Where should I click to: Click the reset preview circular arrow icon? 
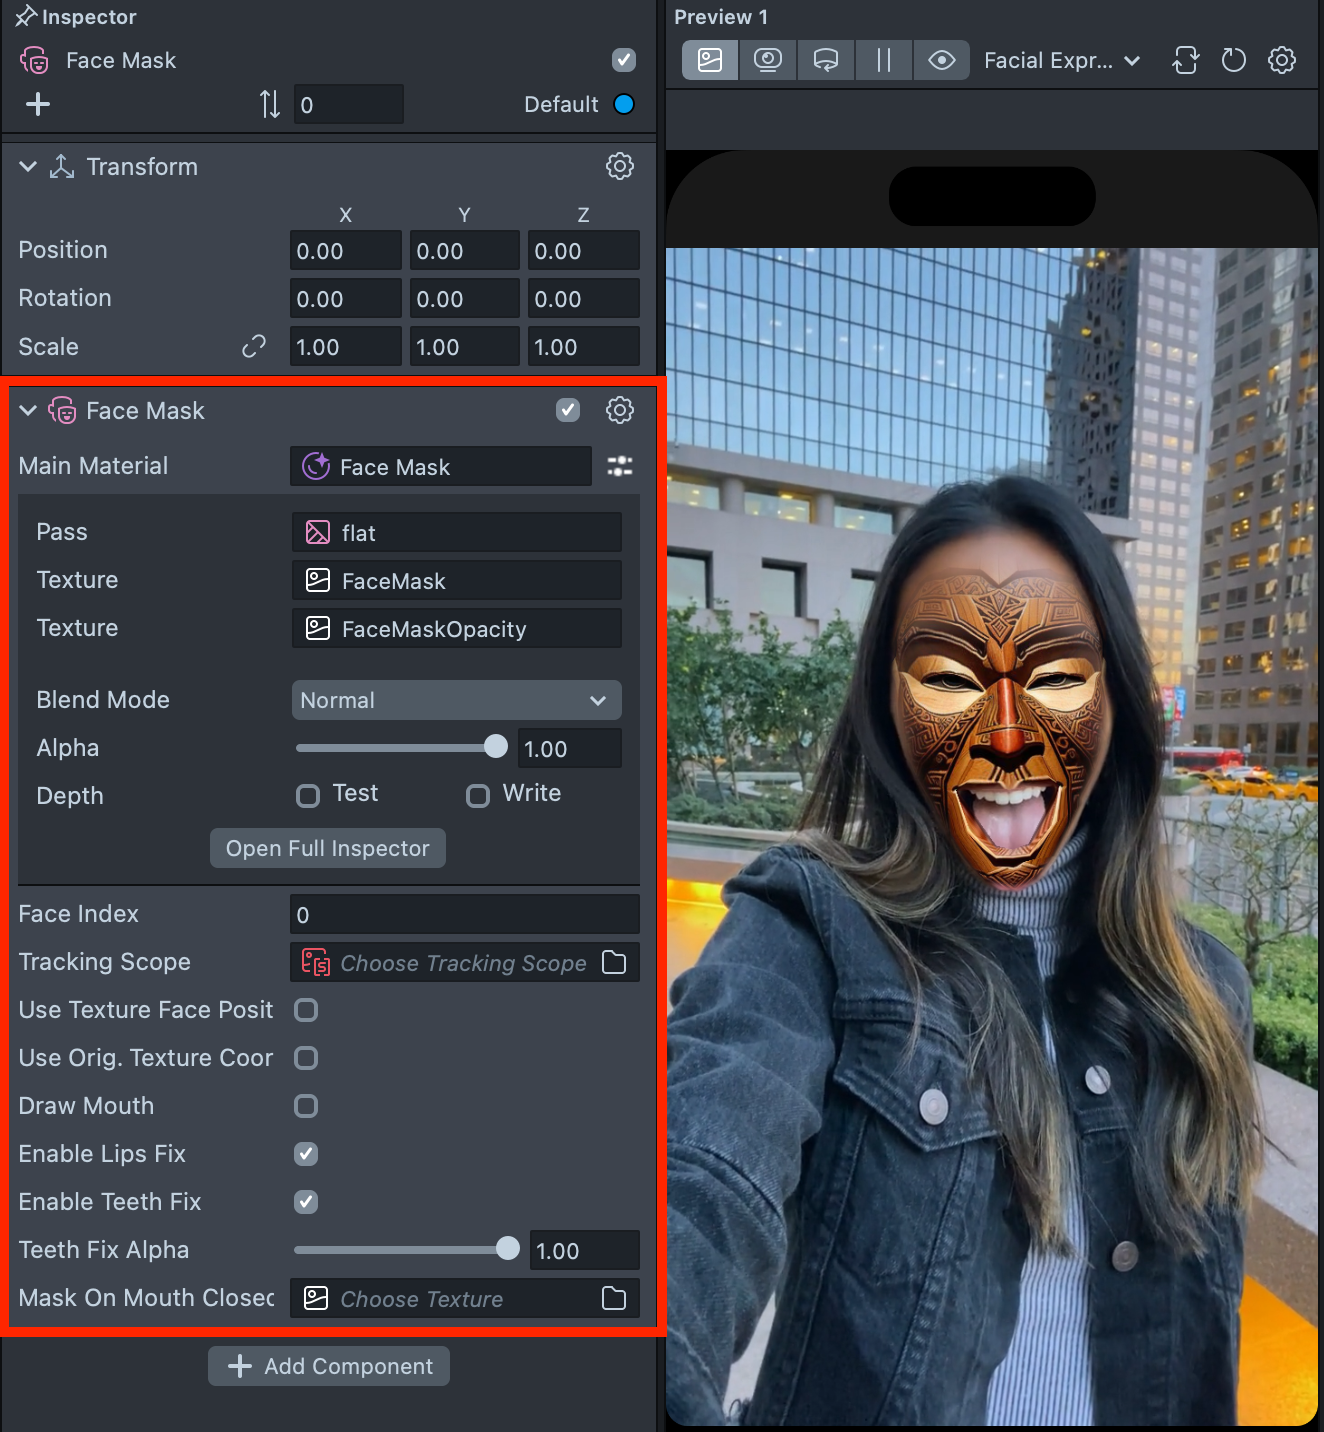[x=1234, y=60]
